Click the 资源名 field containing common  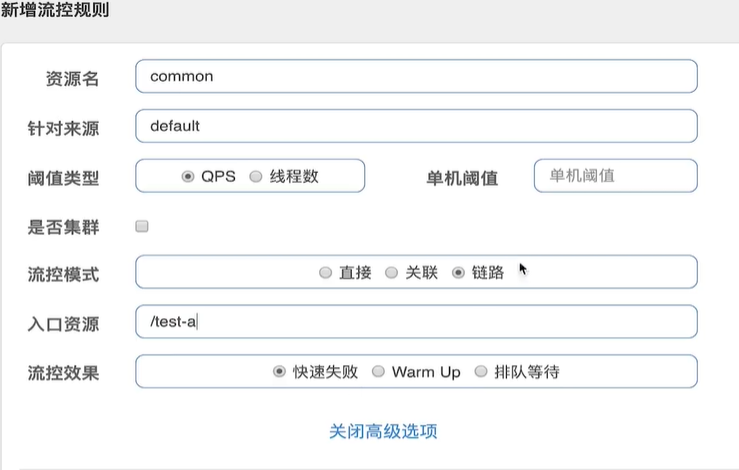click(x=416, y=76)
